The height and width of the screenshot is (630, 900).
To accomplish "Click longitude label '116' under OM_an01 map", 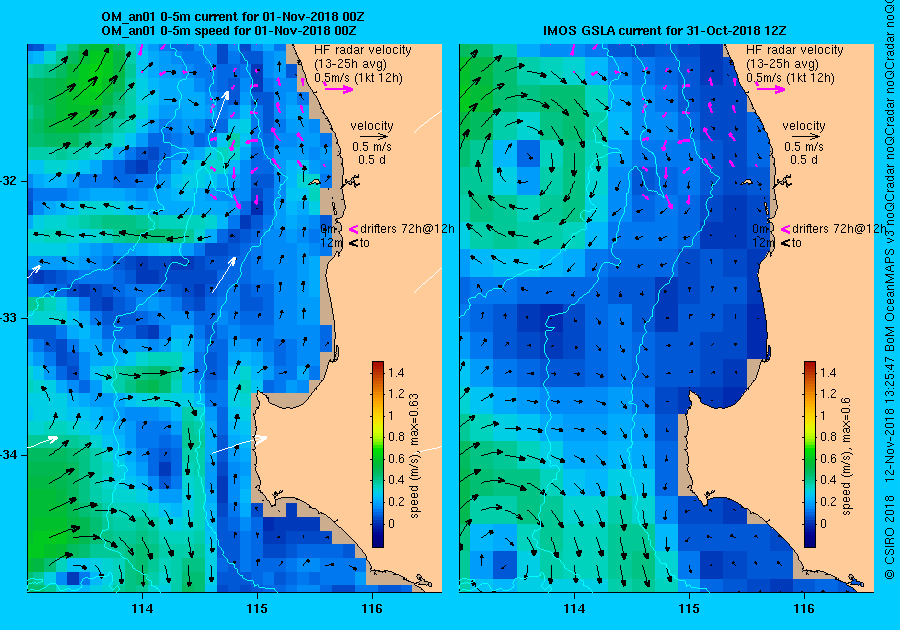I will point(372,609).
